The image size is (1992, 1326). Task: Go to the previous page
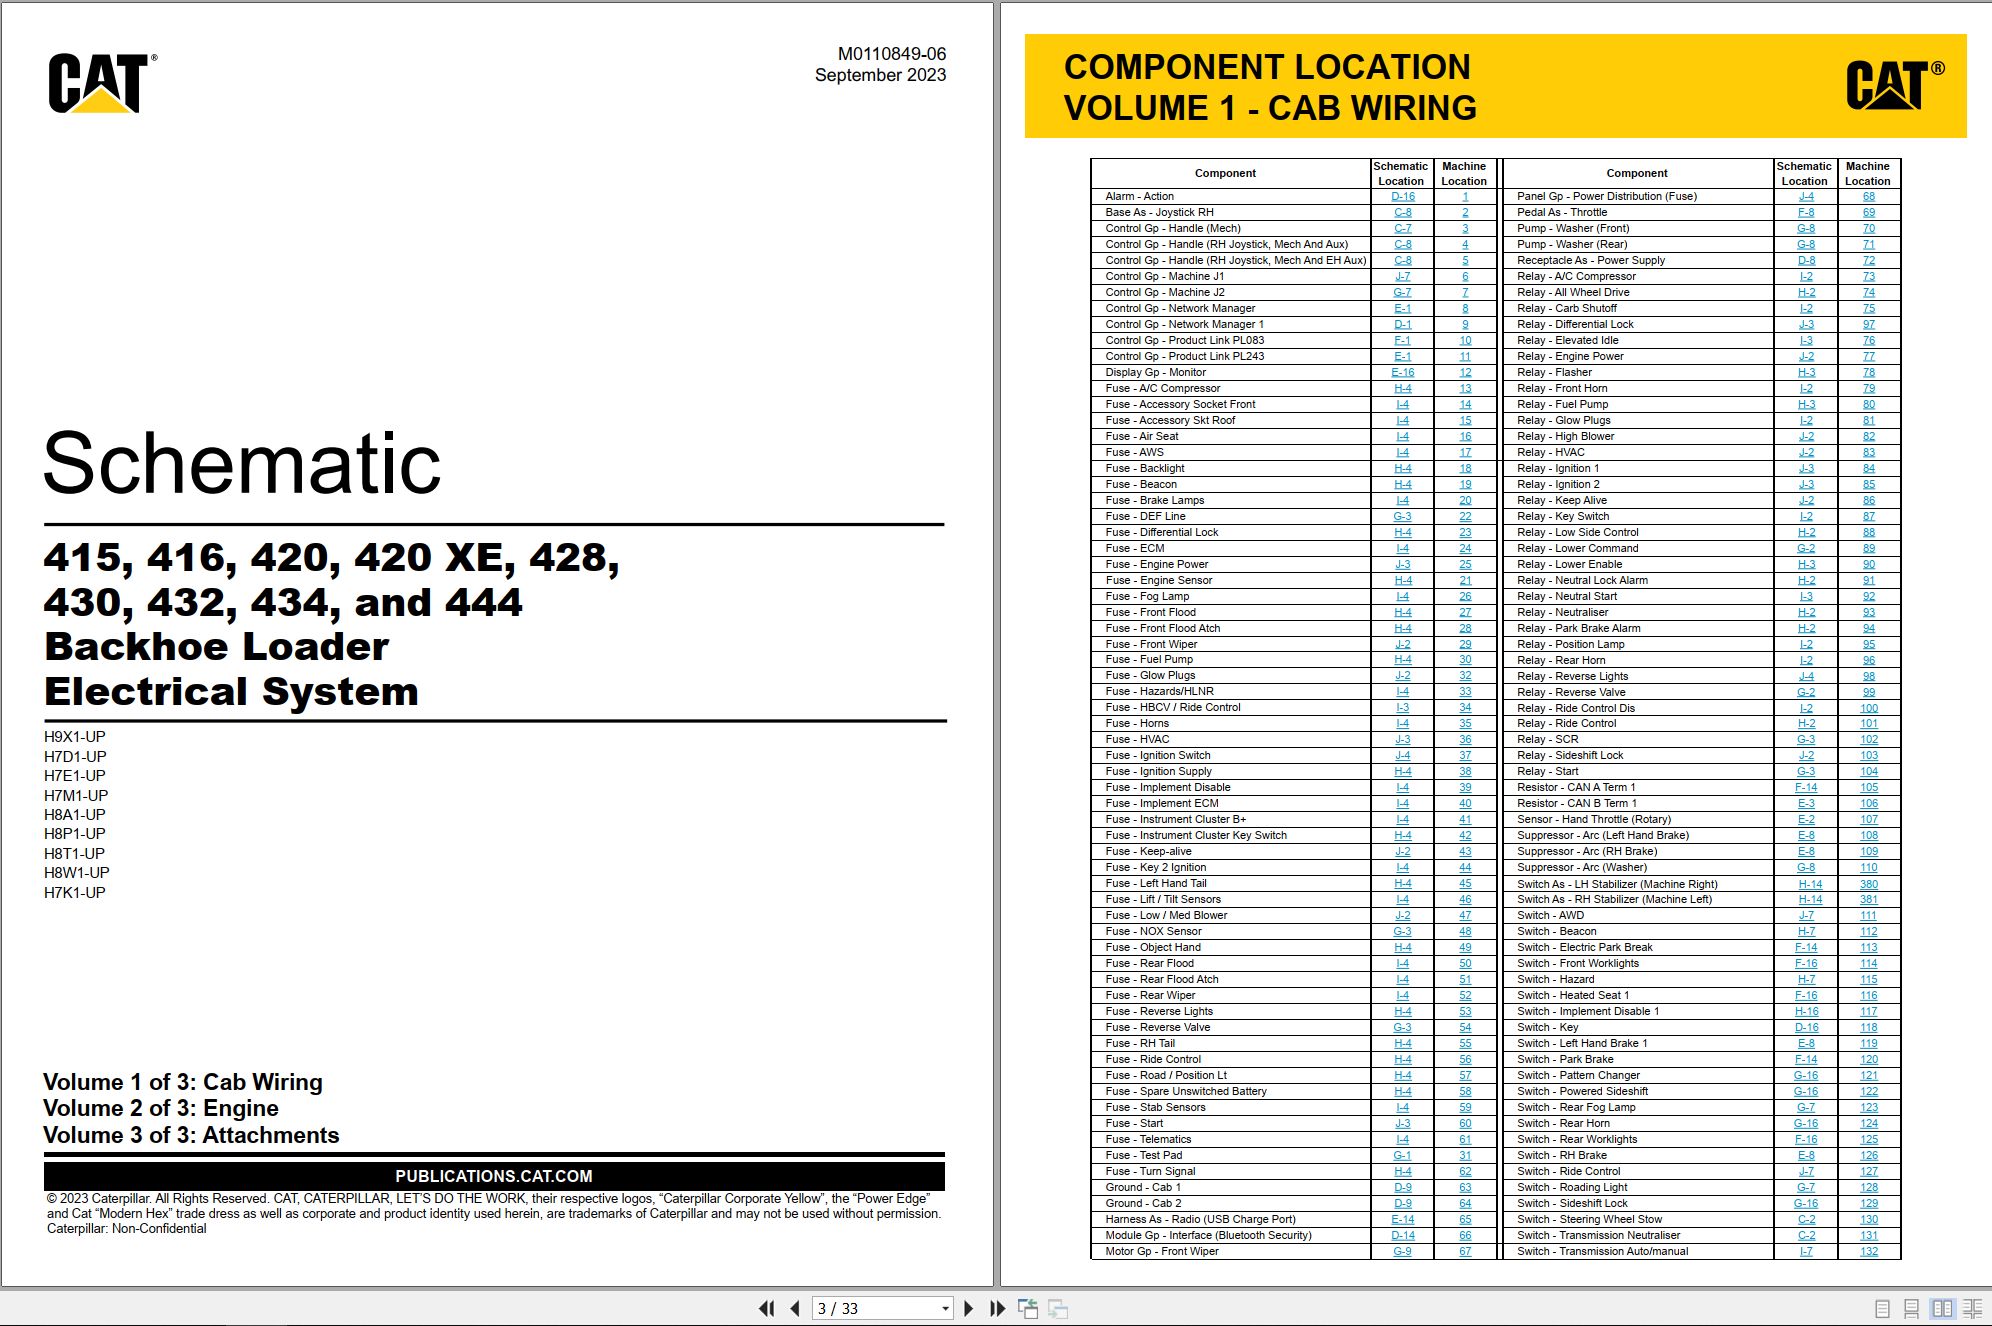coord(795,1308)
